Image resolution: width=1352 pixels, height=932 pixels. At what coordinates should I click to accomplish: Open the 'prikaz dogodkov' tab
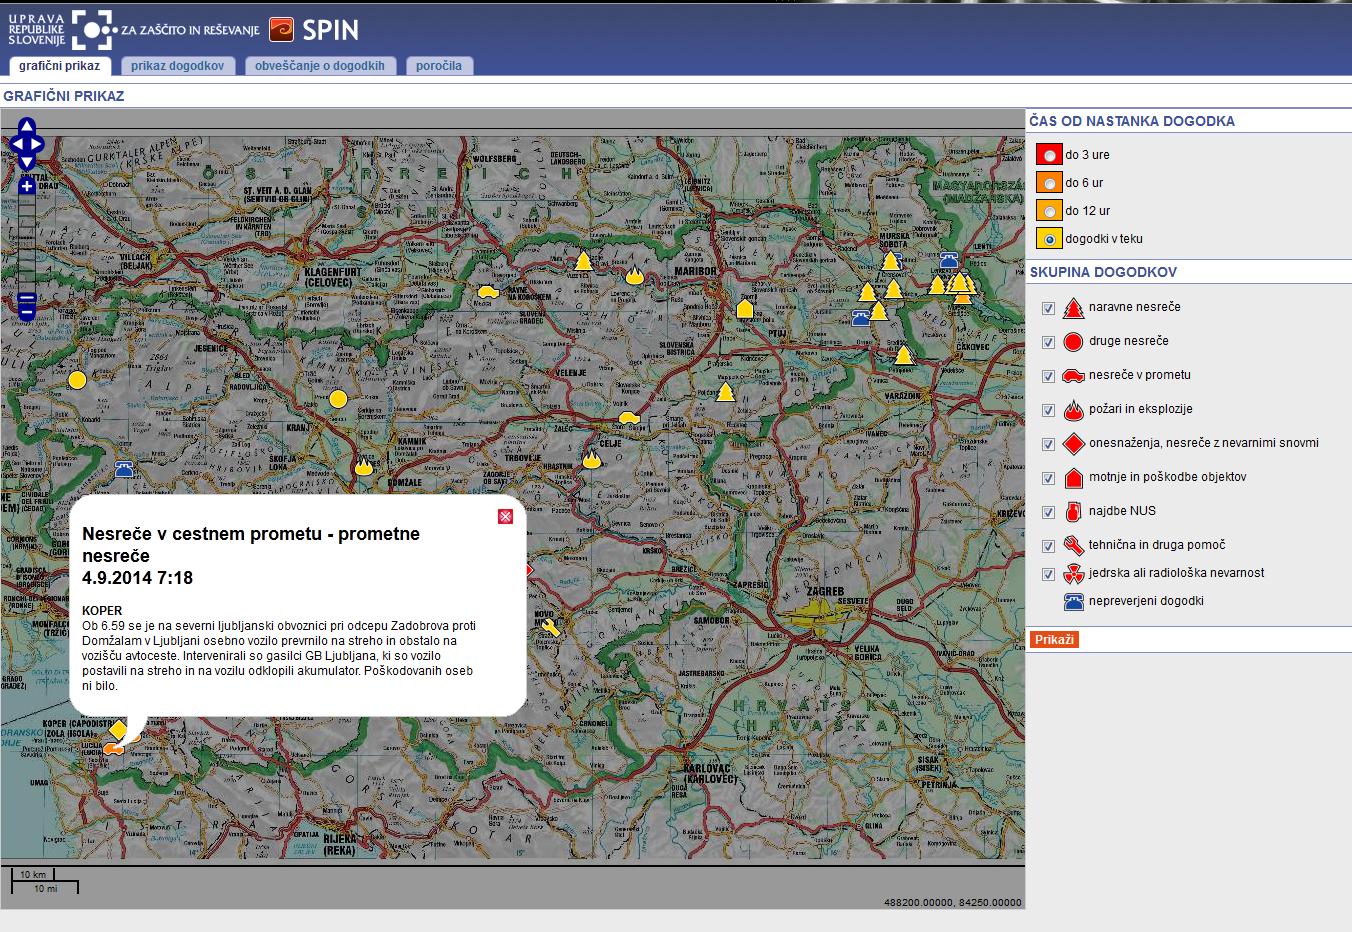coord(177,66)
